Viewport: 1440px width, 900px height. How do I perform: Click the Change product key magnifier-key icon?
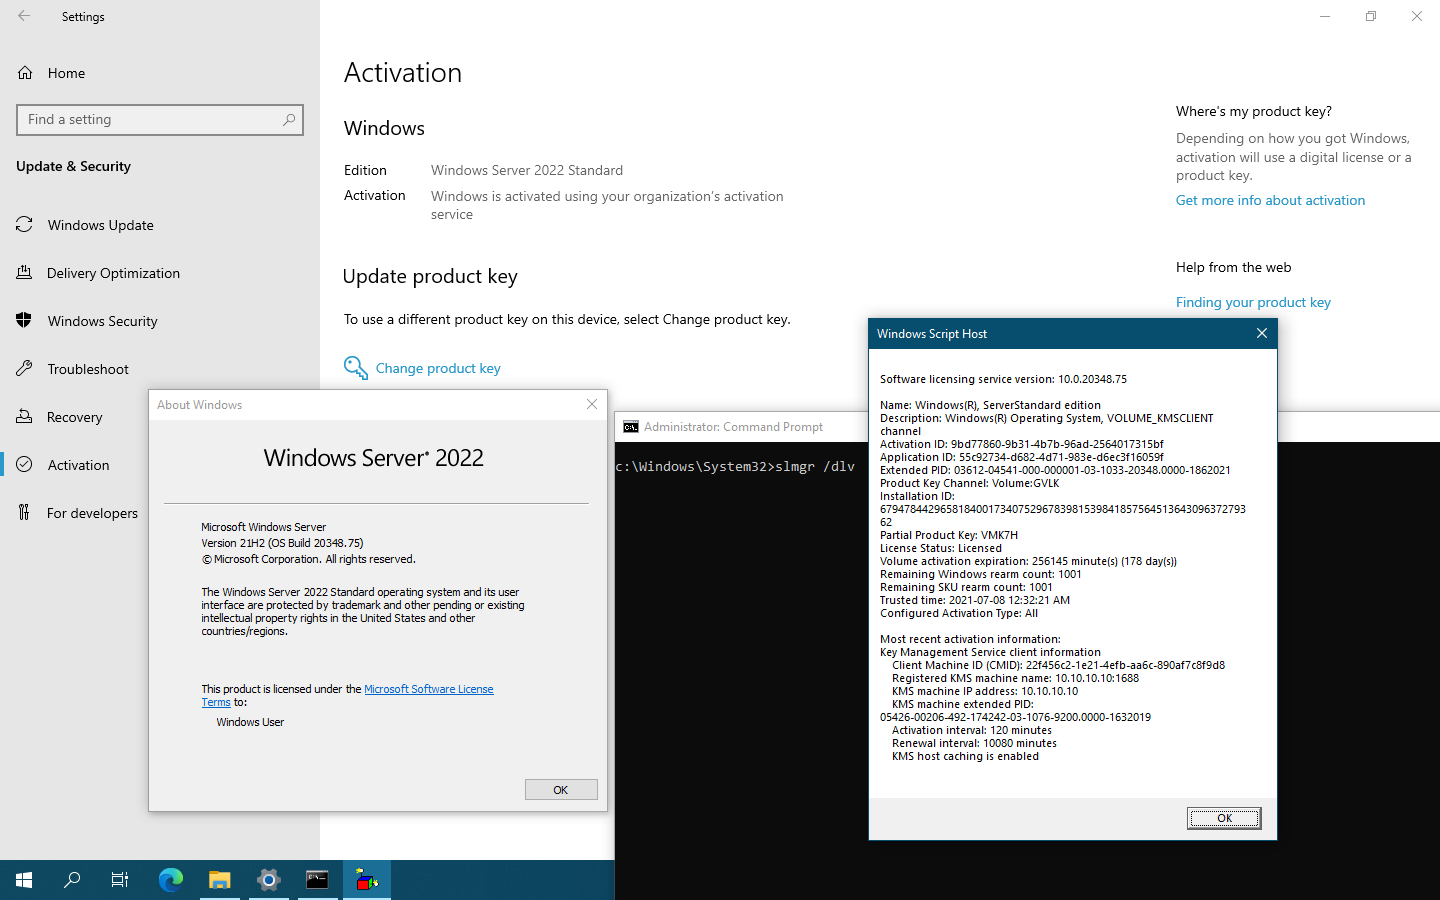click(356, 368)
